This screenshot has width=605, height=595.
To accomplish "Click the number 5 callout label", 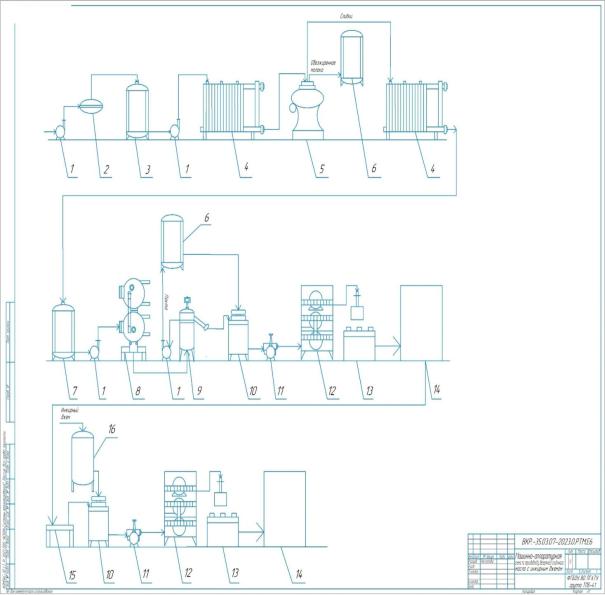I will point(322,169).
